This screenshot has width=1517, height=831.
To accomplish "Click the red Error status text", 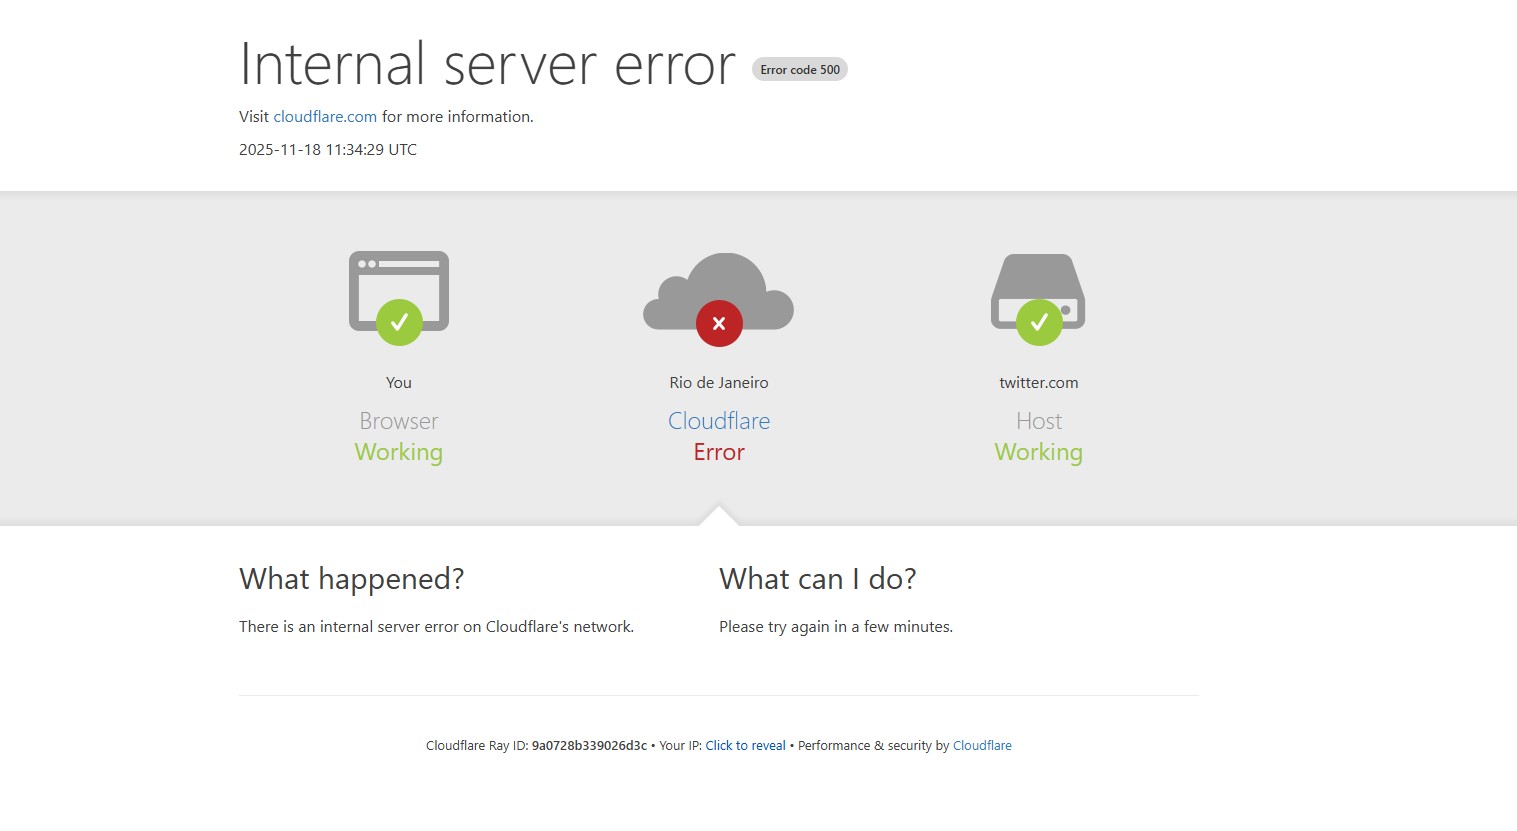I will (x=719, y=453).
